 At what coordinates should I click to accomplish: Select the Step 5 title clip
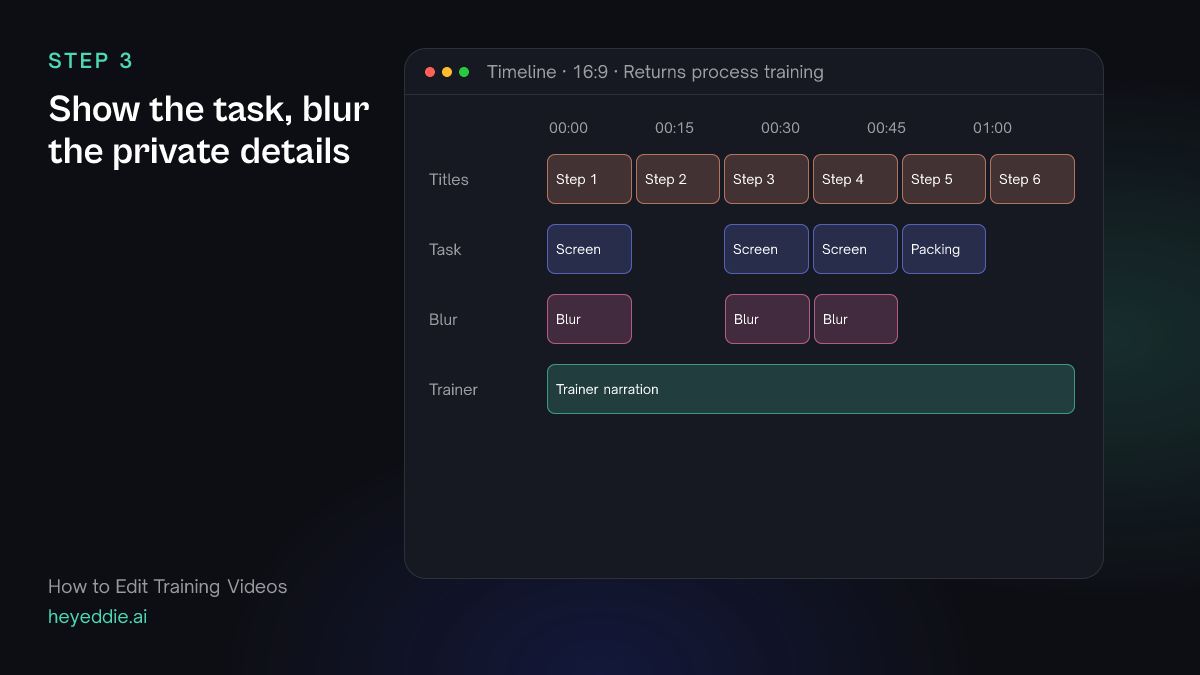pyautogui.click(x=944, y=179)
